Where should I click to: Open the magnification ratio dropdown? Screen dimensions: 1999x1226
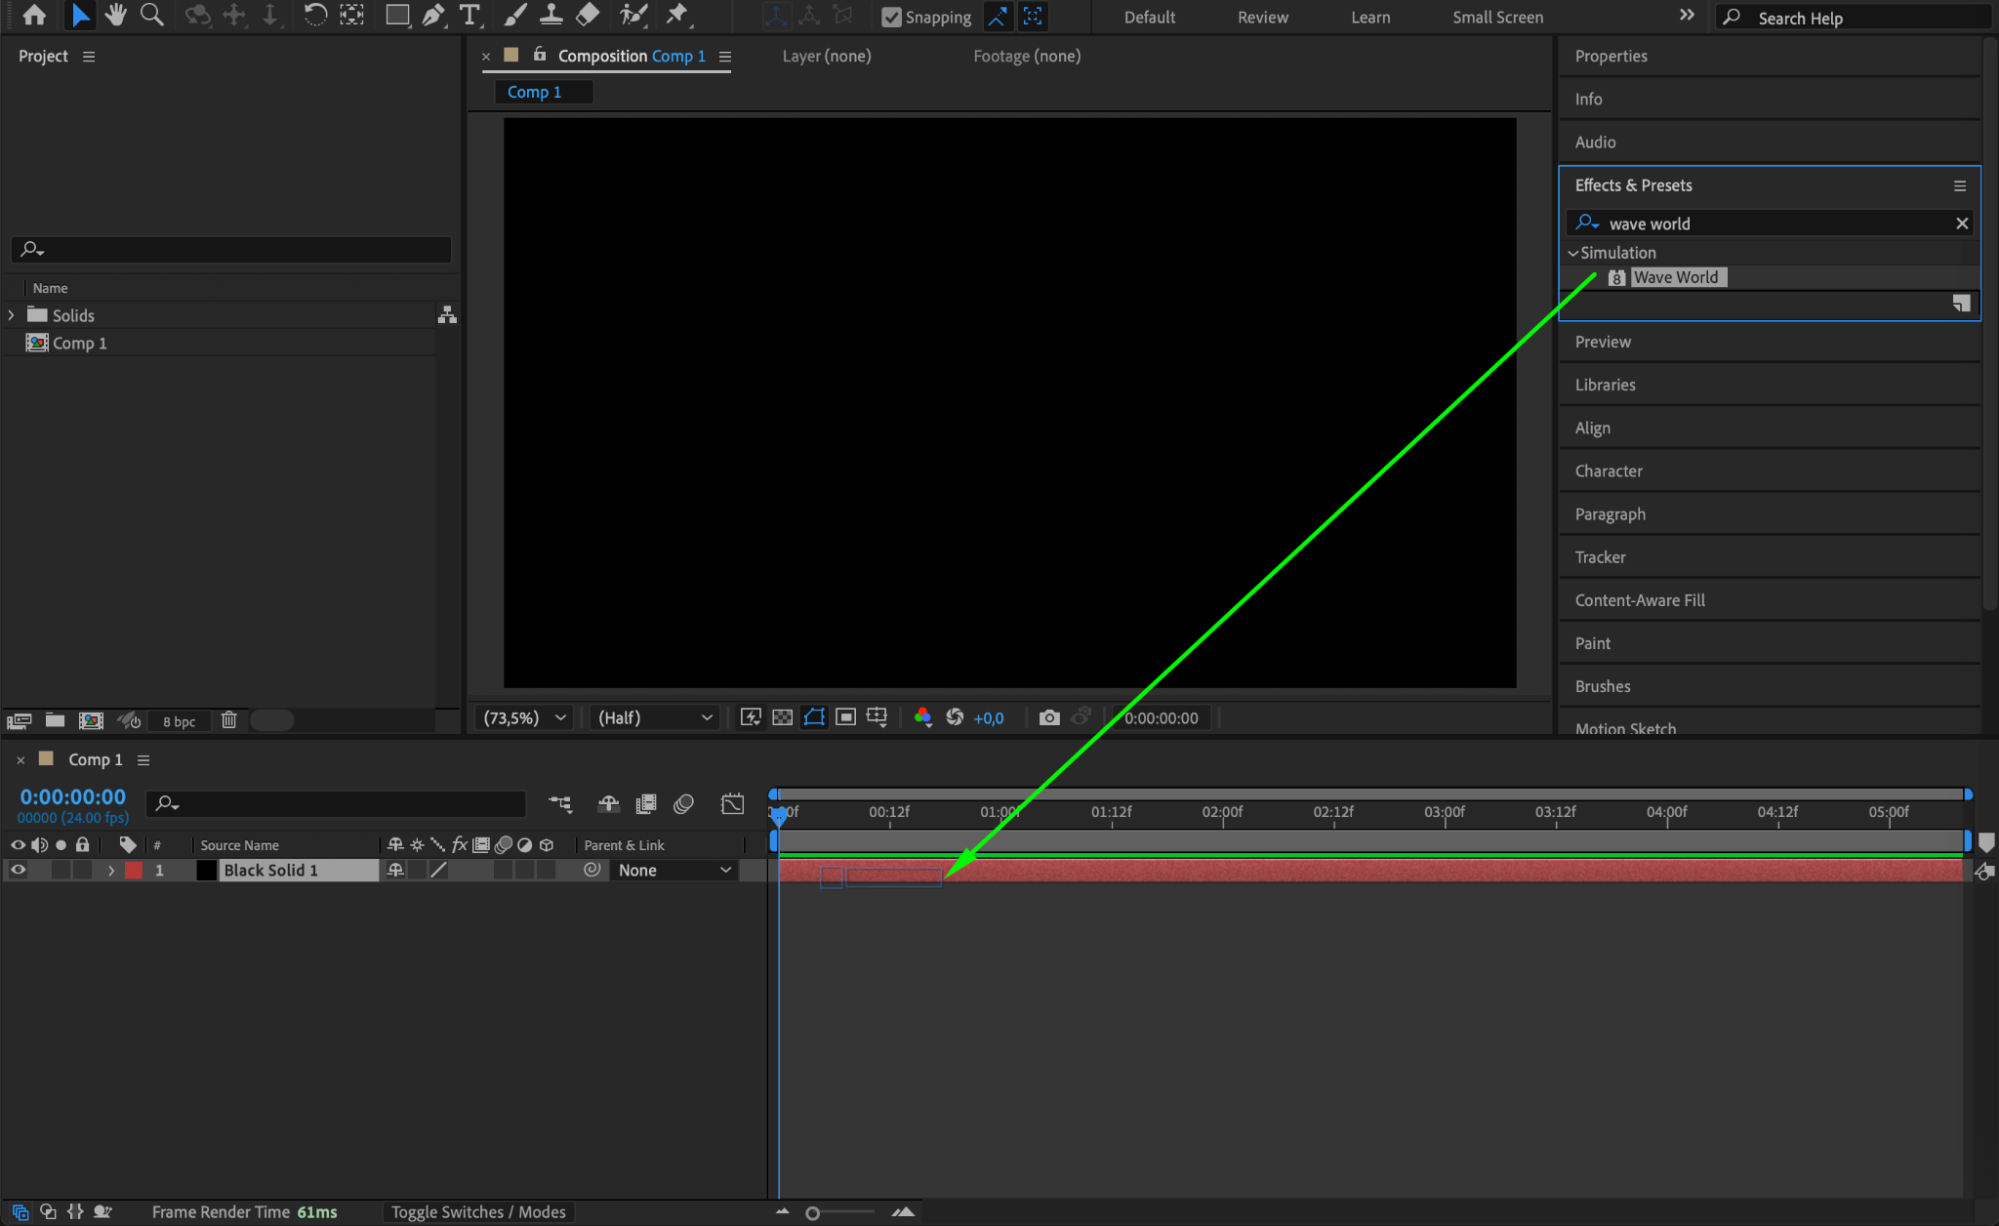[x=525, y=717]
